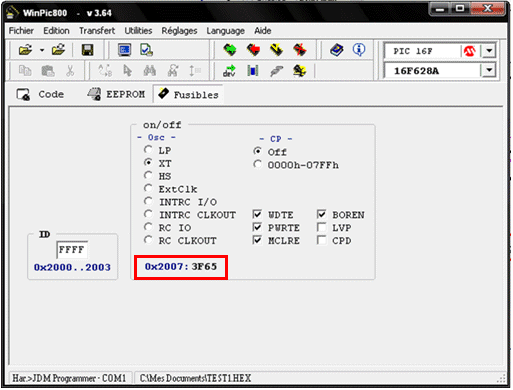Click the grayed paste clipboard icon
Image resolution: width=513 pixels, height=390 pixels.
(x=48, y=71)
